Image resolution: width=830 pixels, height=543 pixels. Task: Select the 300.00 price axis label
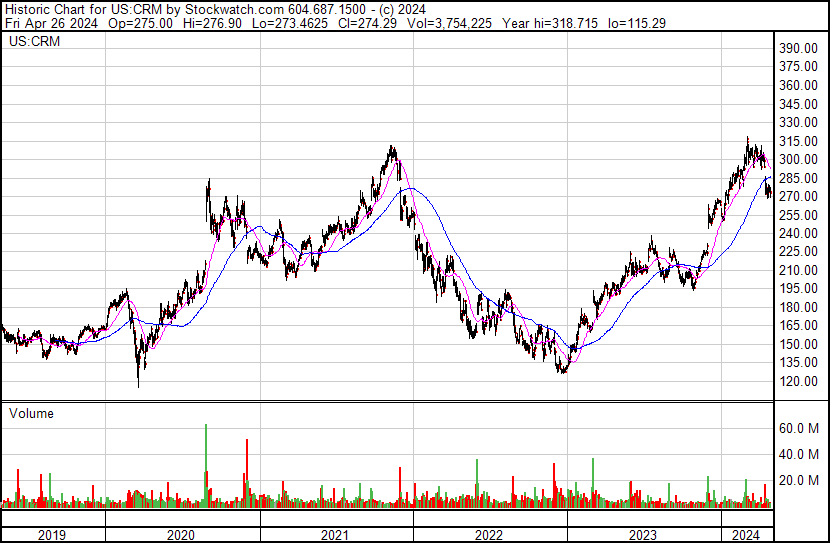pos(798,159)
